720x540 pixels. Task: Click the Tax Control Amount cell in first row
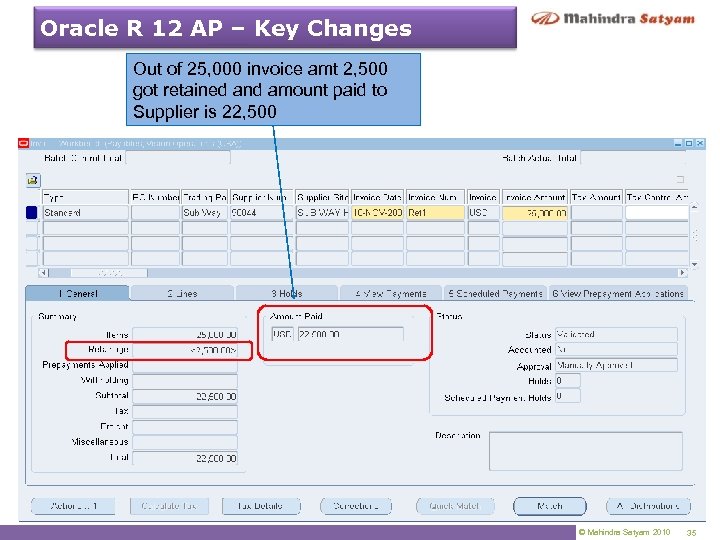tap(657, 213)
